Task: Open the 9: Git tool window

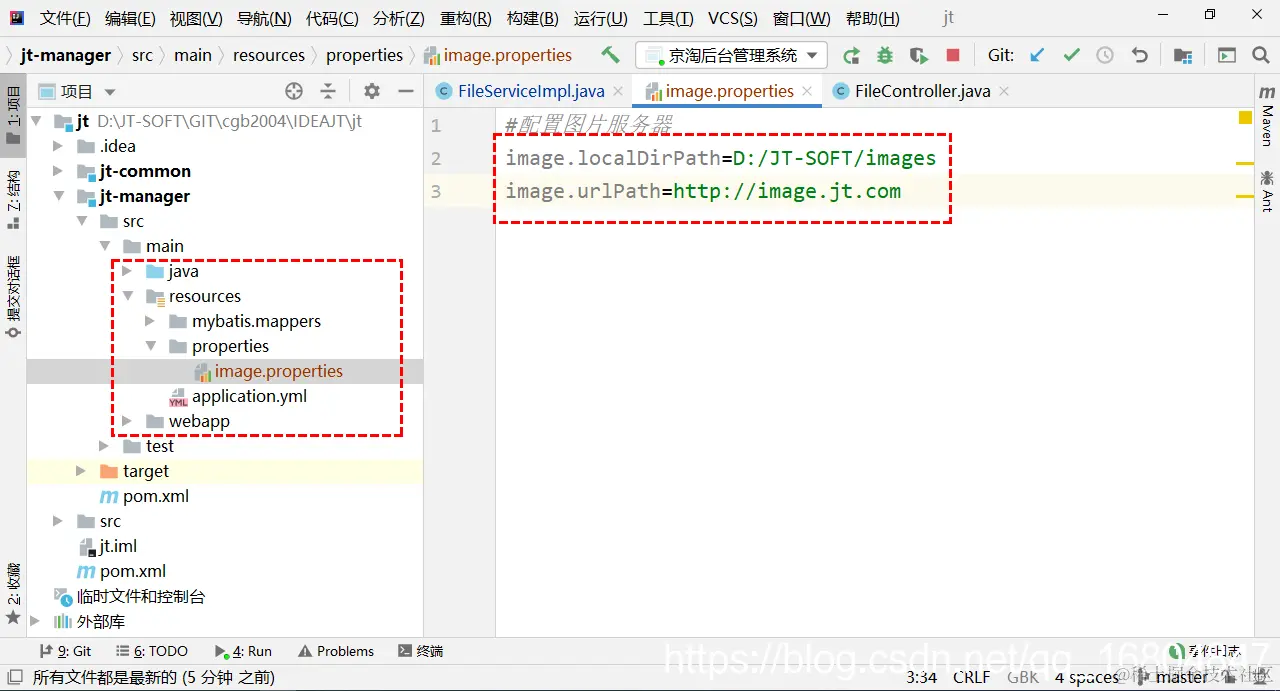Action: tap(65, 651)
